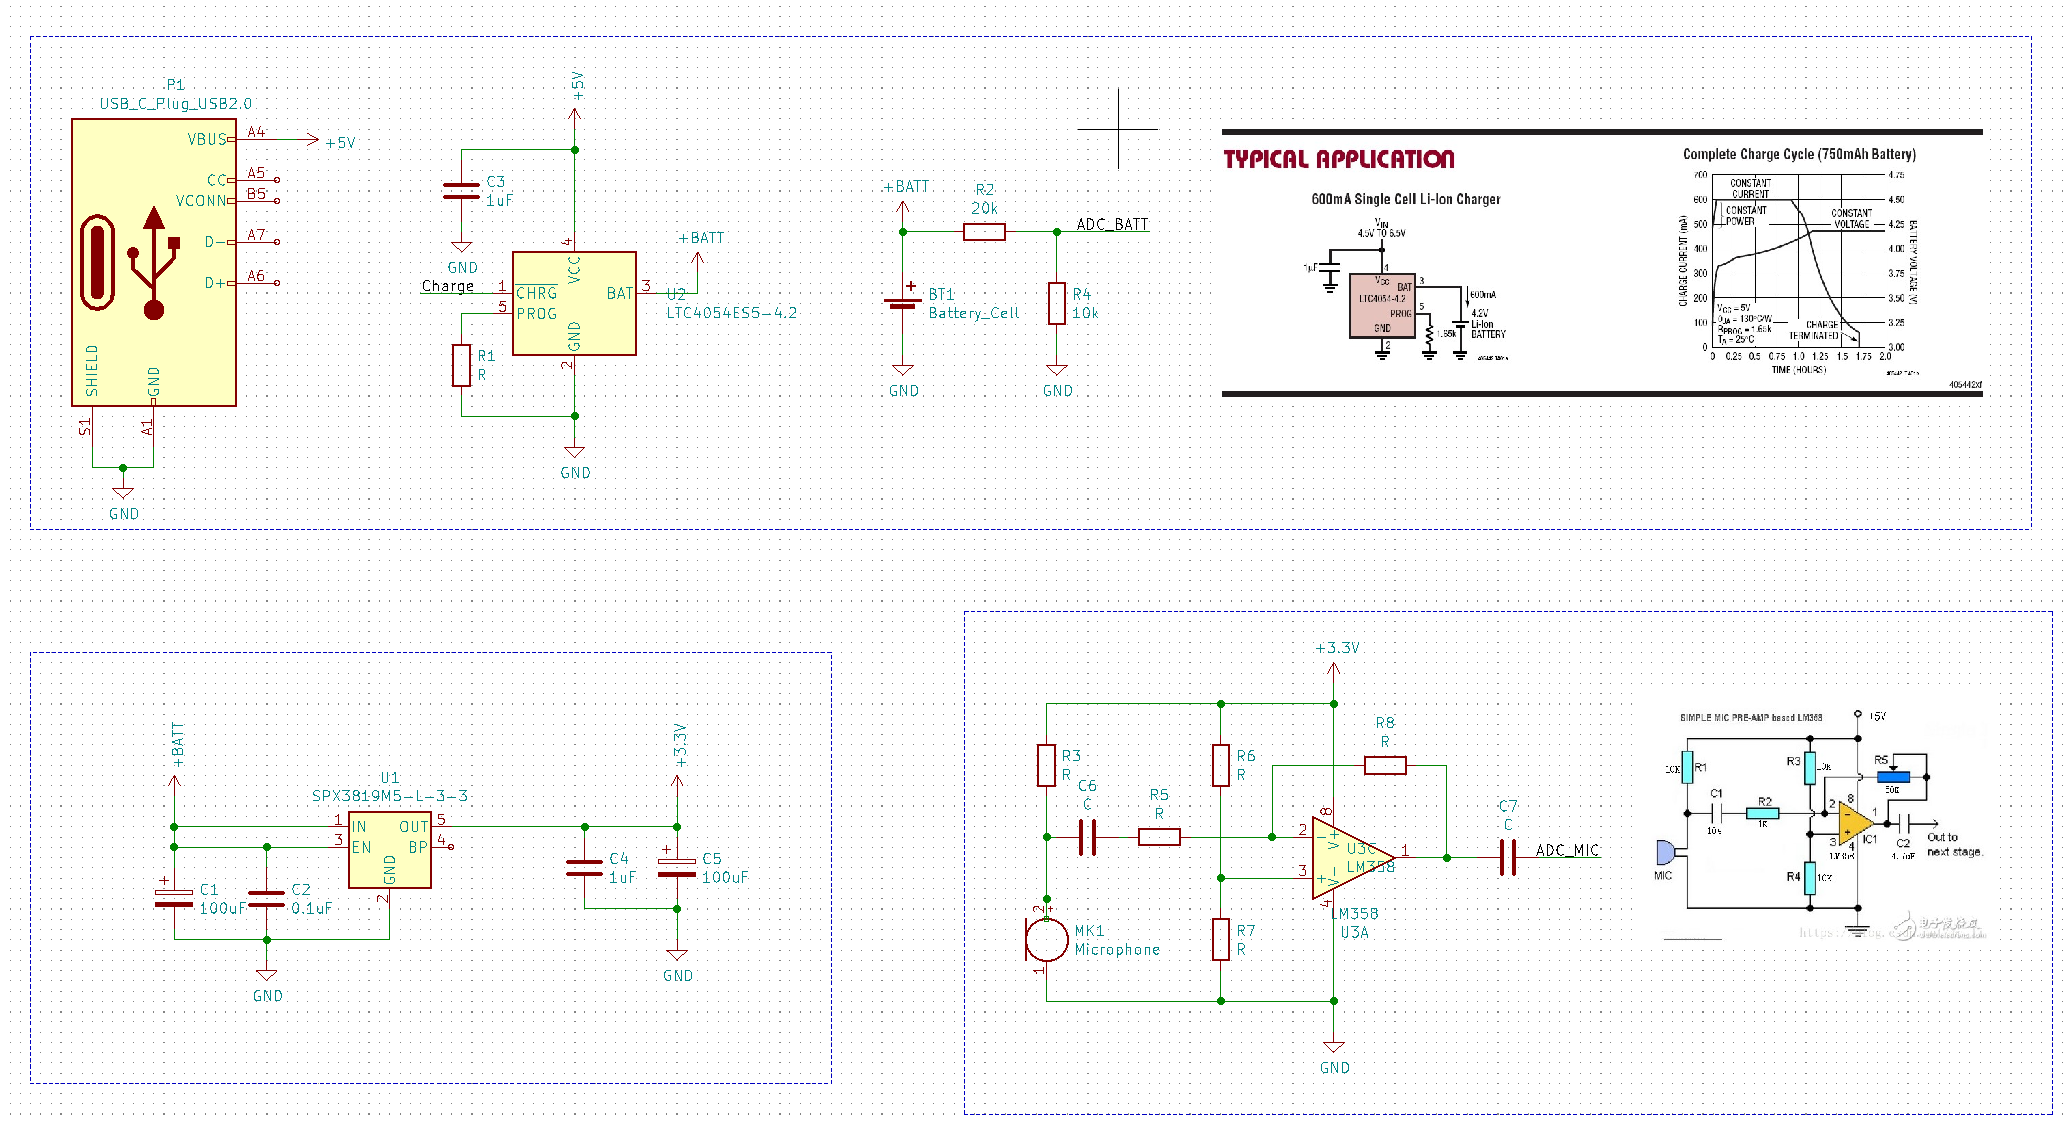Select the C4 1uF capacitor symbol

click(x=584, y=867)
